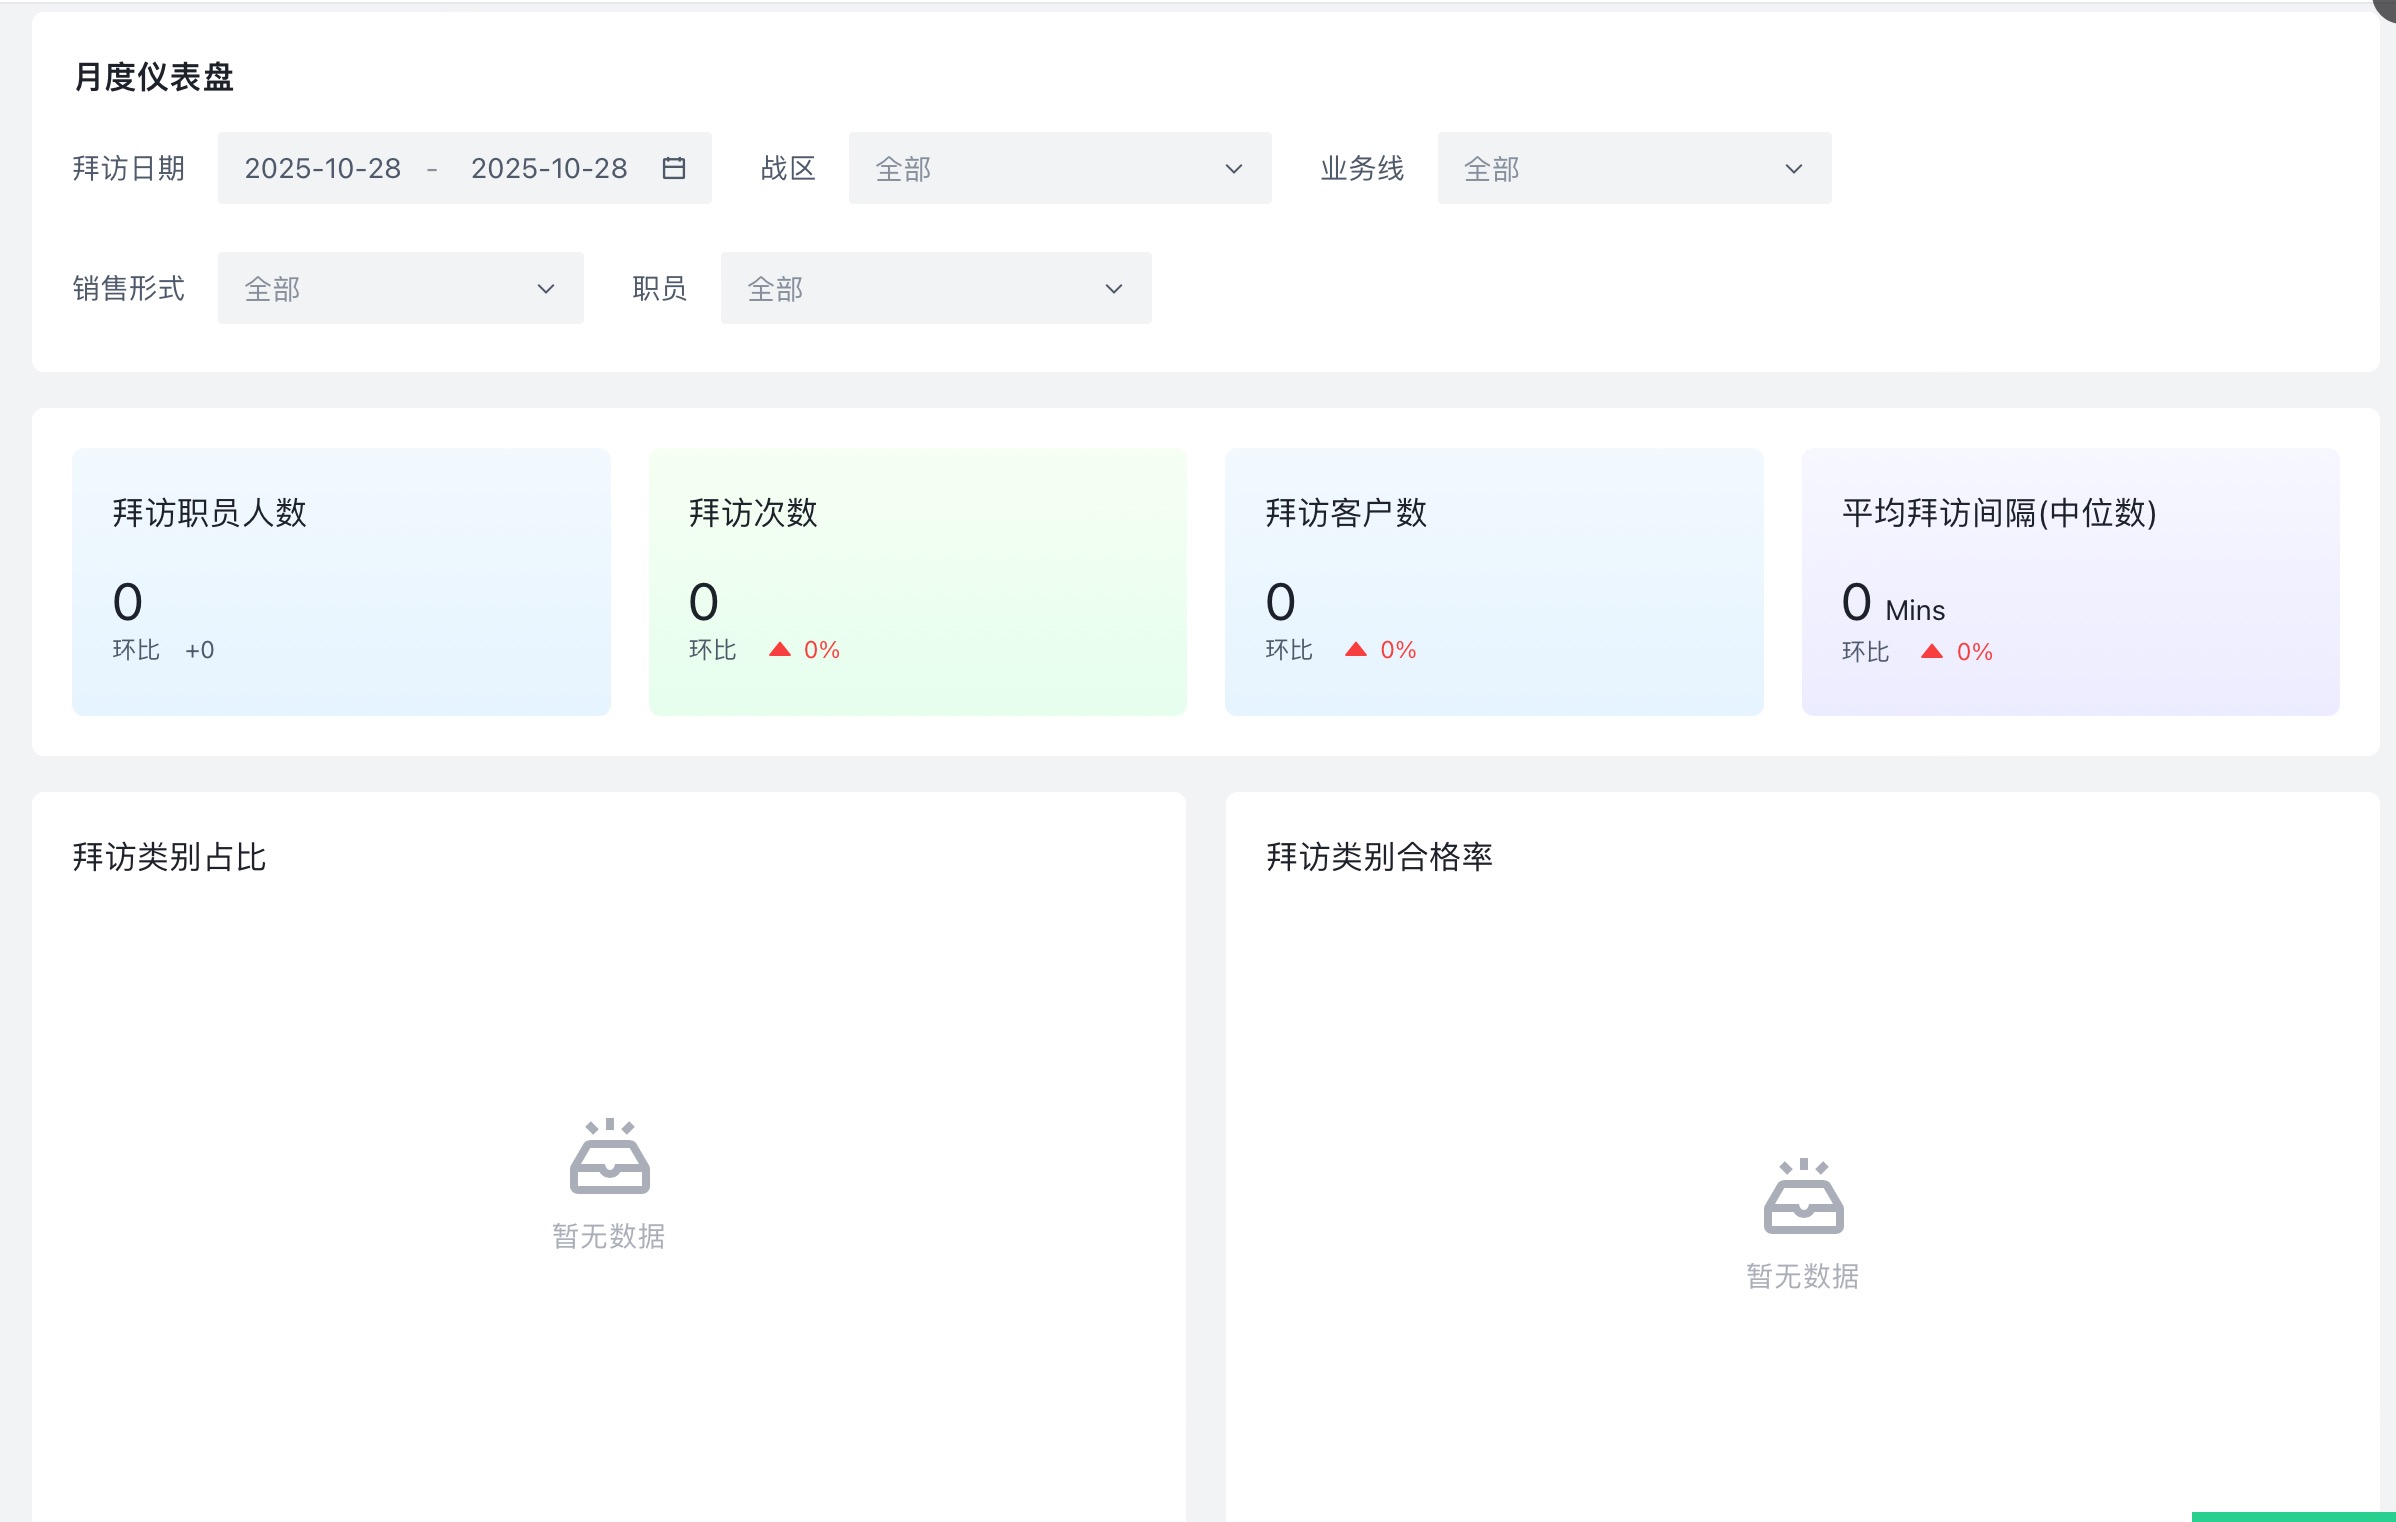Open the calendar icon next to 拜访日期
The height and width of the screenshot is (1522, 2396).
pyautogui.click(x=672, y=168)
